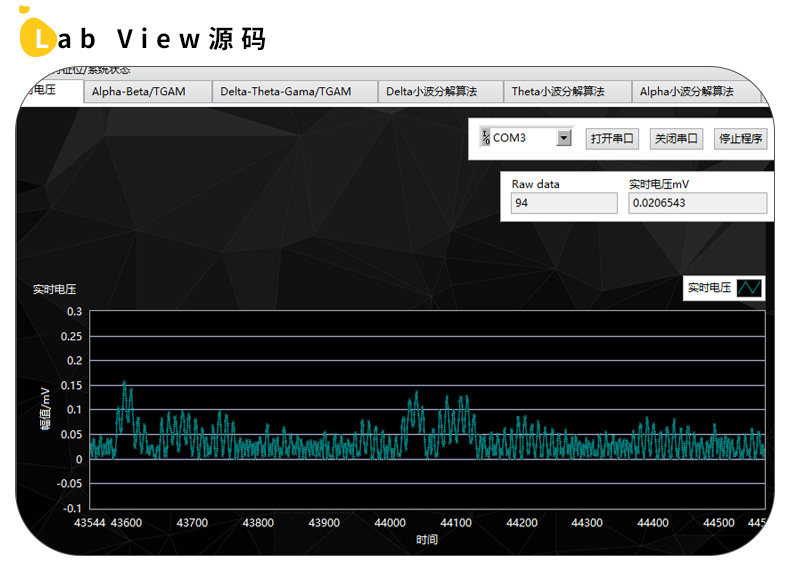The height and width of the screenshot is (563, 790).
Task: Click the X-axis label 44300
Action: (x=587, y=523)
